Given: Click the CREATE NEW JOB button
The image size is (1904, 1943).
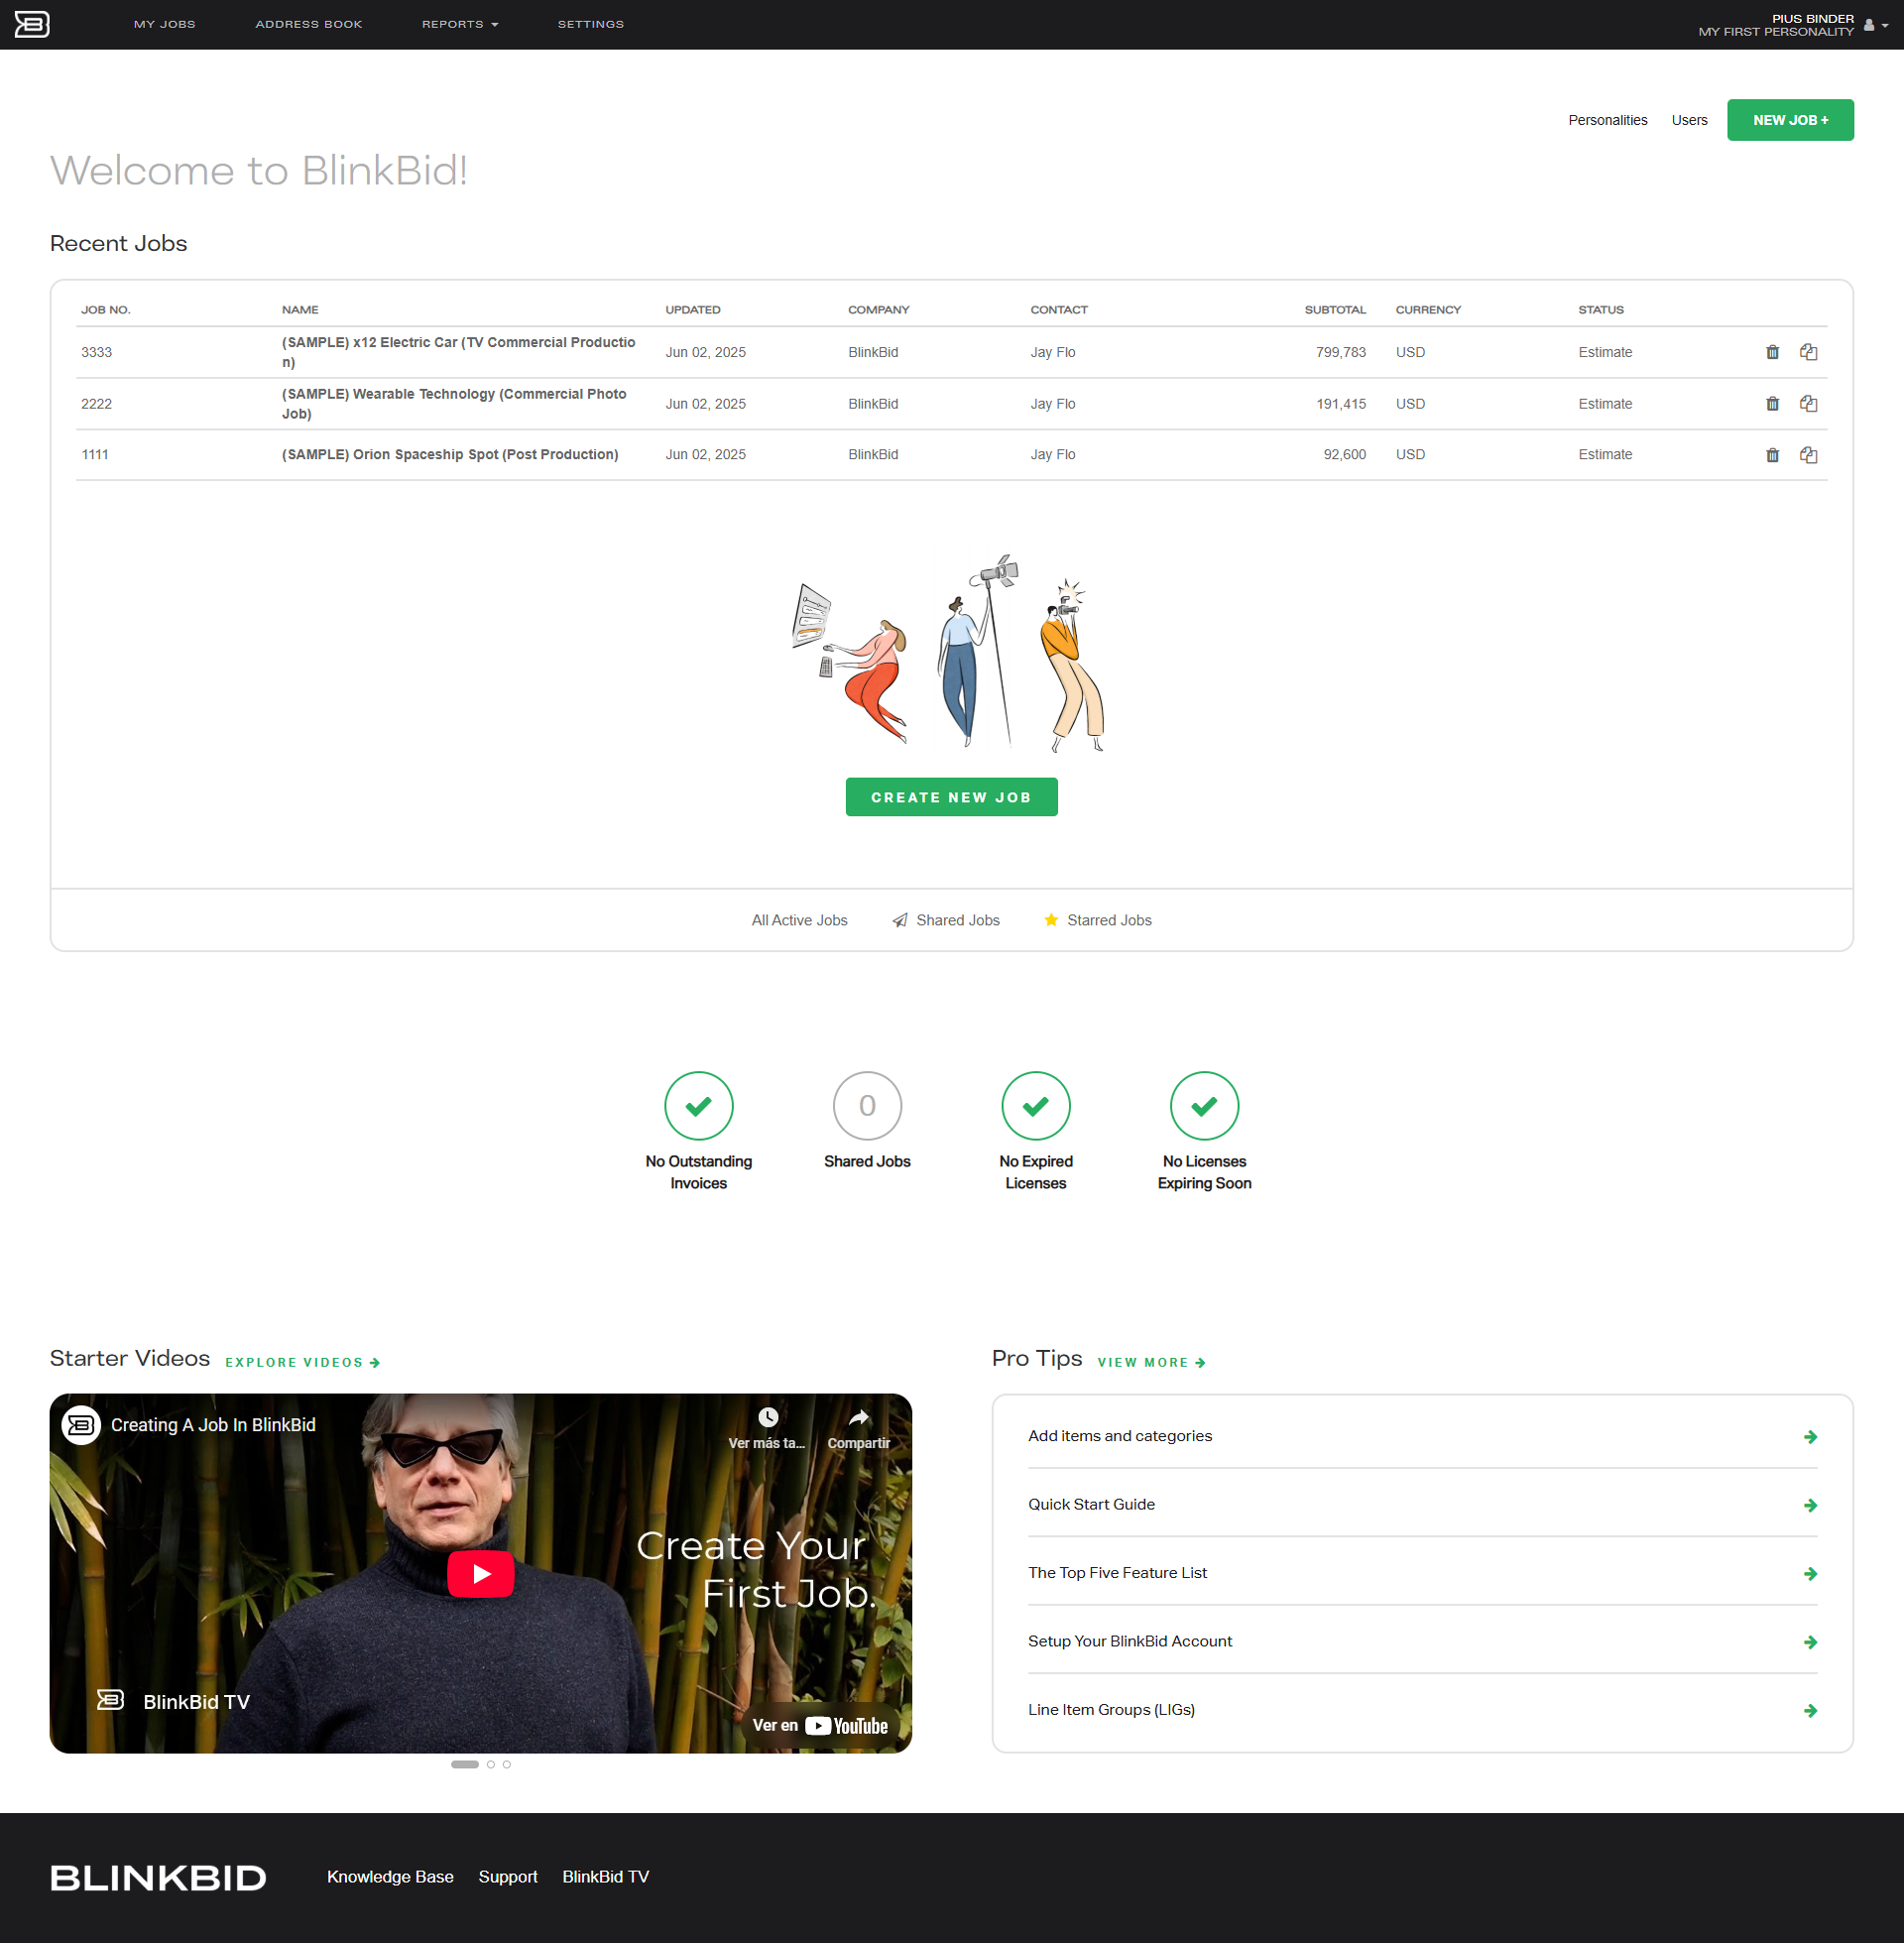Looking at the screenshot, I should click(951, 797).
